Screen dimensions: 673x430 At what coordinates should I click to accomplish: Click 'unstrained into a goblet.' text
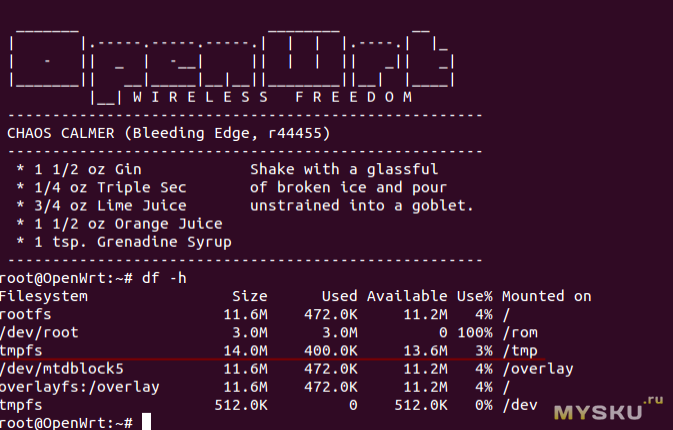(362, 206)
